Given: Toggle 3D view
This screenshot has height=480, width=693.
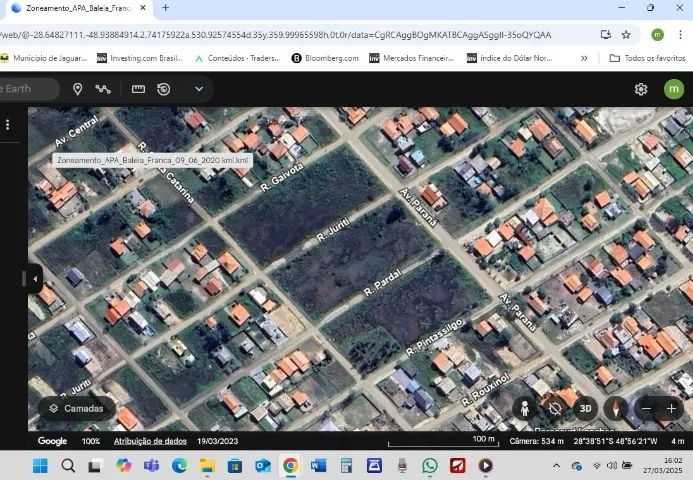Looking at the screenshot, I should 585,409.
